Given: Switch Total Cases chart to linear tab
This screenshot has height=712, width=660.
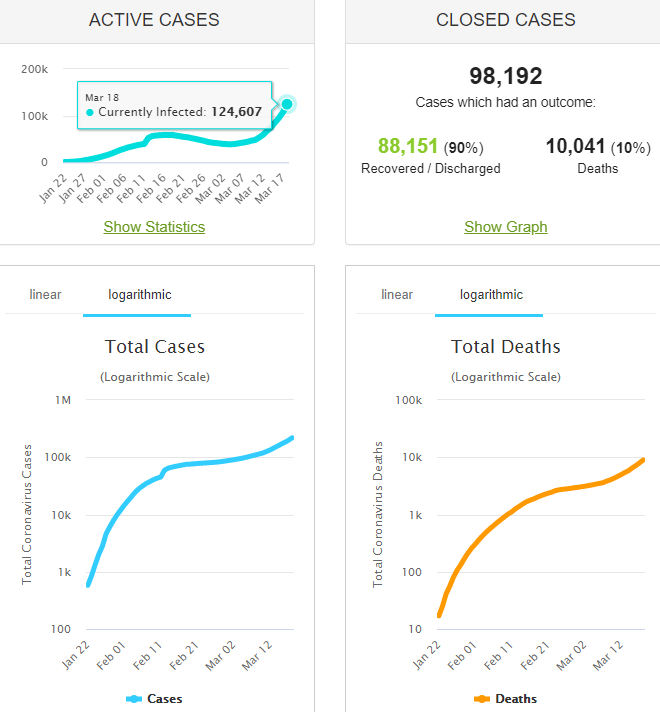Looking at the screenshot, I should click(x=45, y=295).
